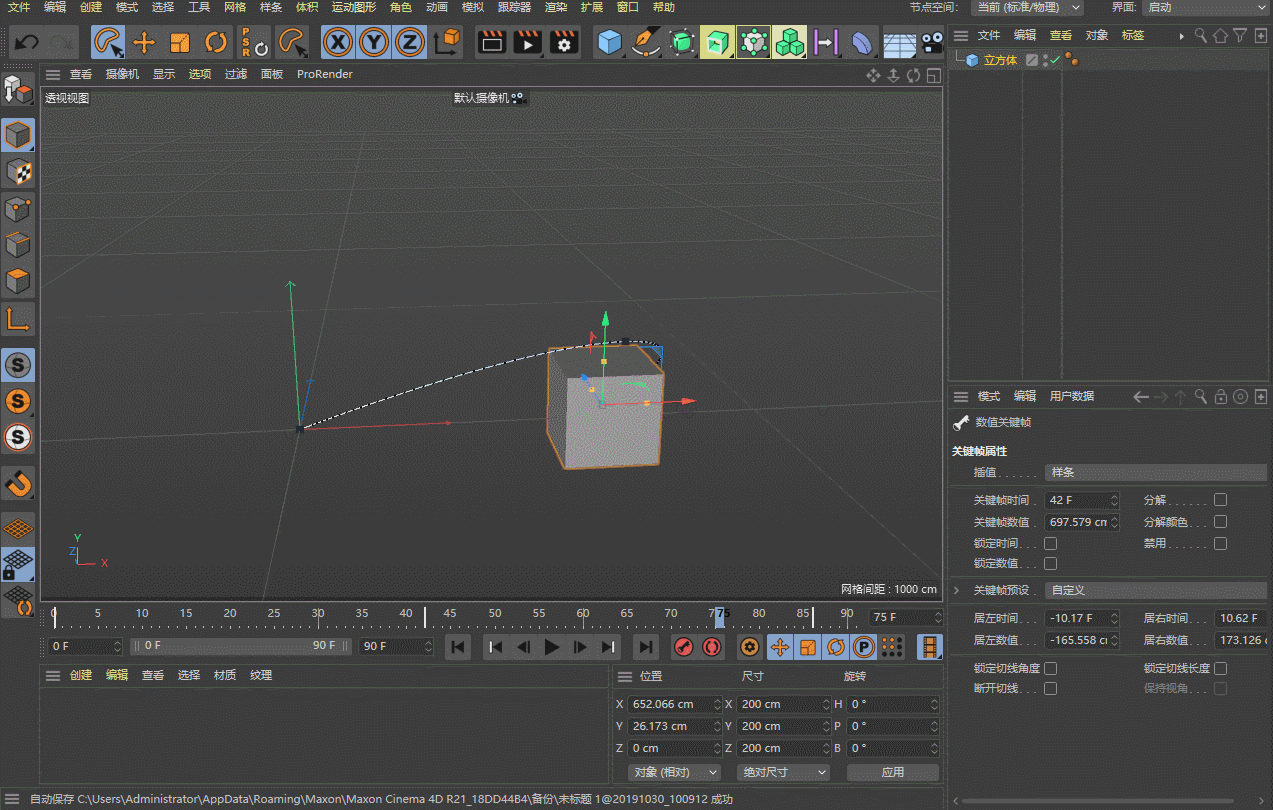The image size is (1273, 810).
Task: Toggle the X axis lock icon
Action: [x=339, y=42]
